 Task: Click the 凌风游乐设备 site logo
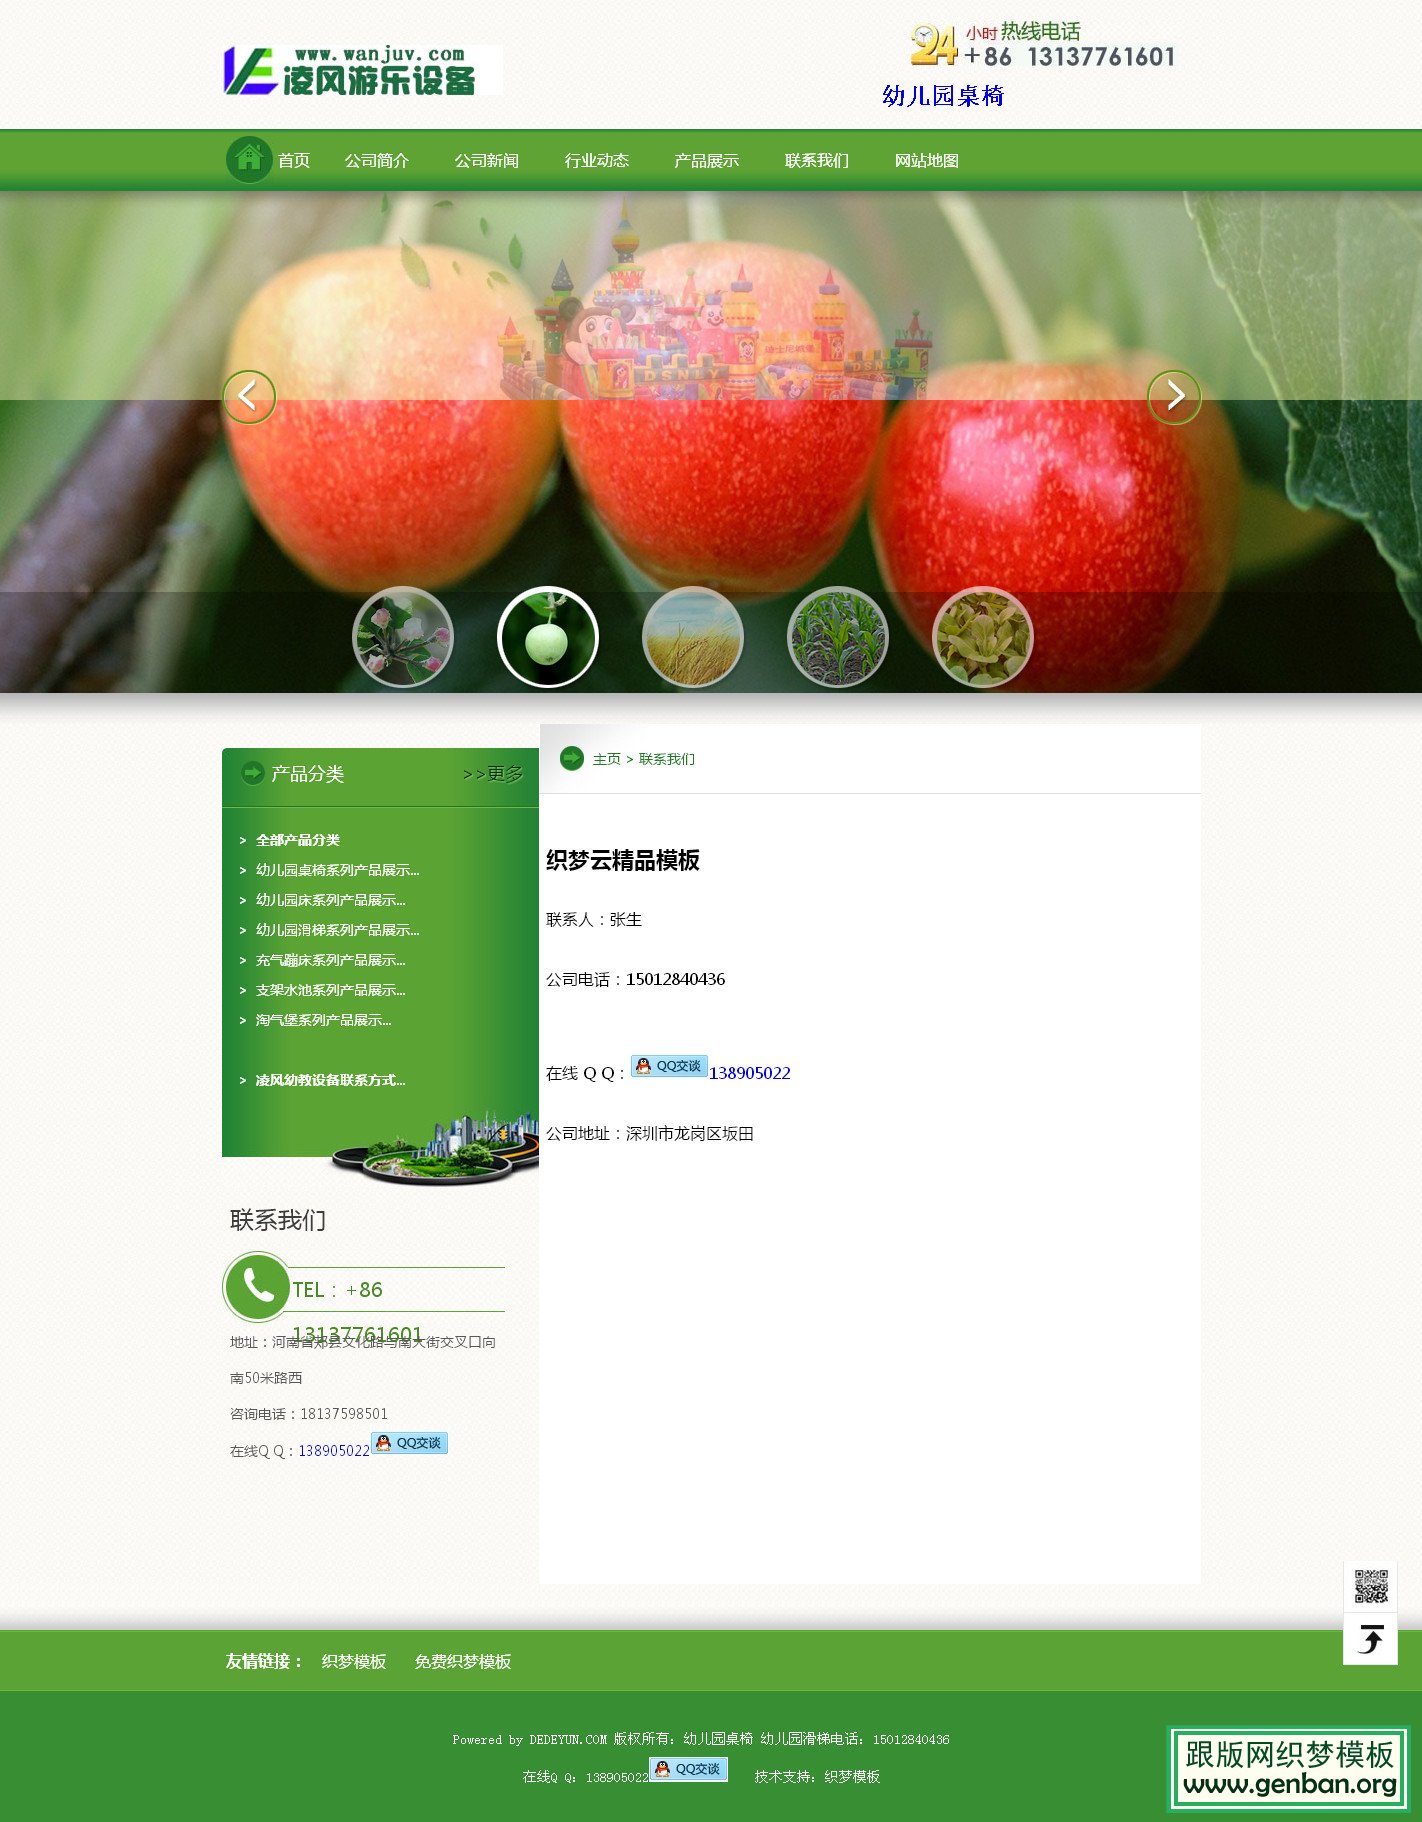point(361,70)
